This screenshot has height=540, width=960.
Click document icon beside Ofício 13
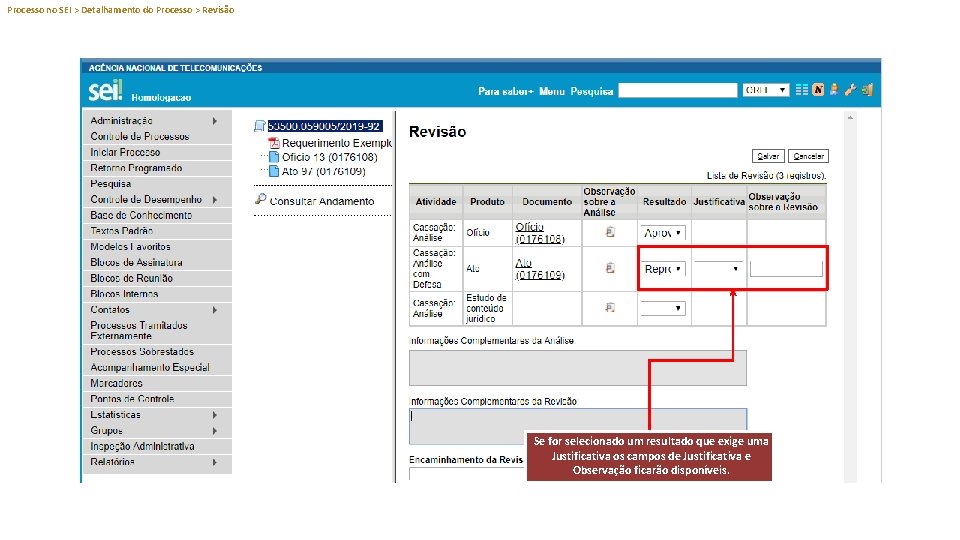(274, 157)
